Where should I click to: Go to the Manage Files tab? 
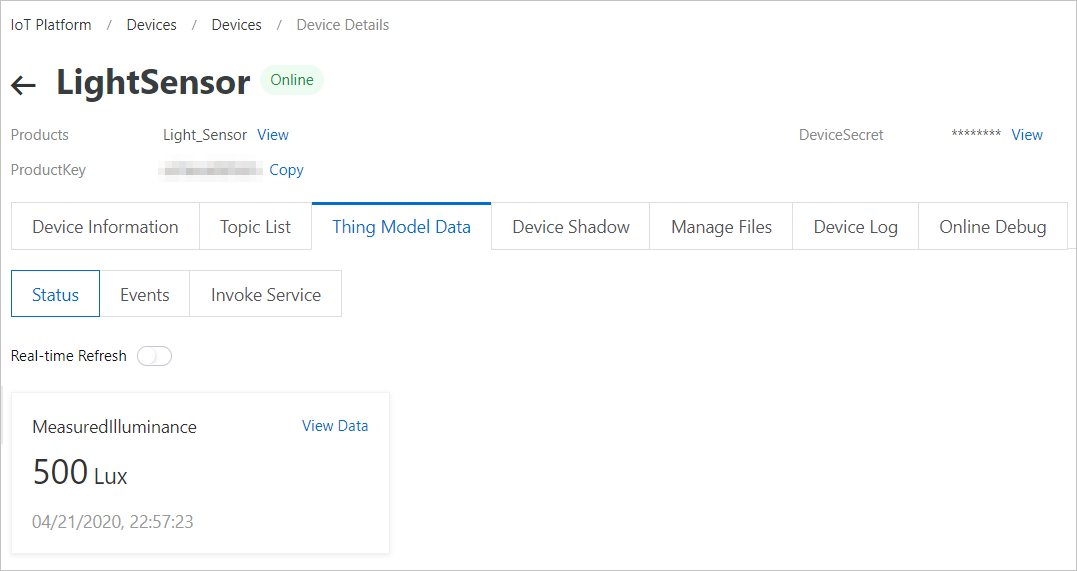click(721, 227)
